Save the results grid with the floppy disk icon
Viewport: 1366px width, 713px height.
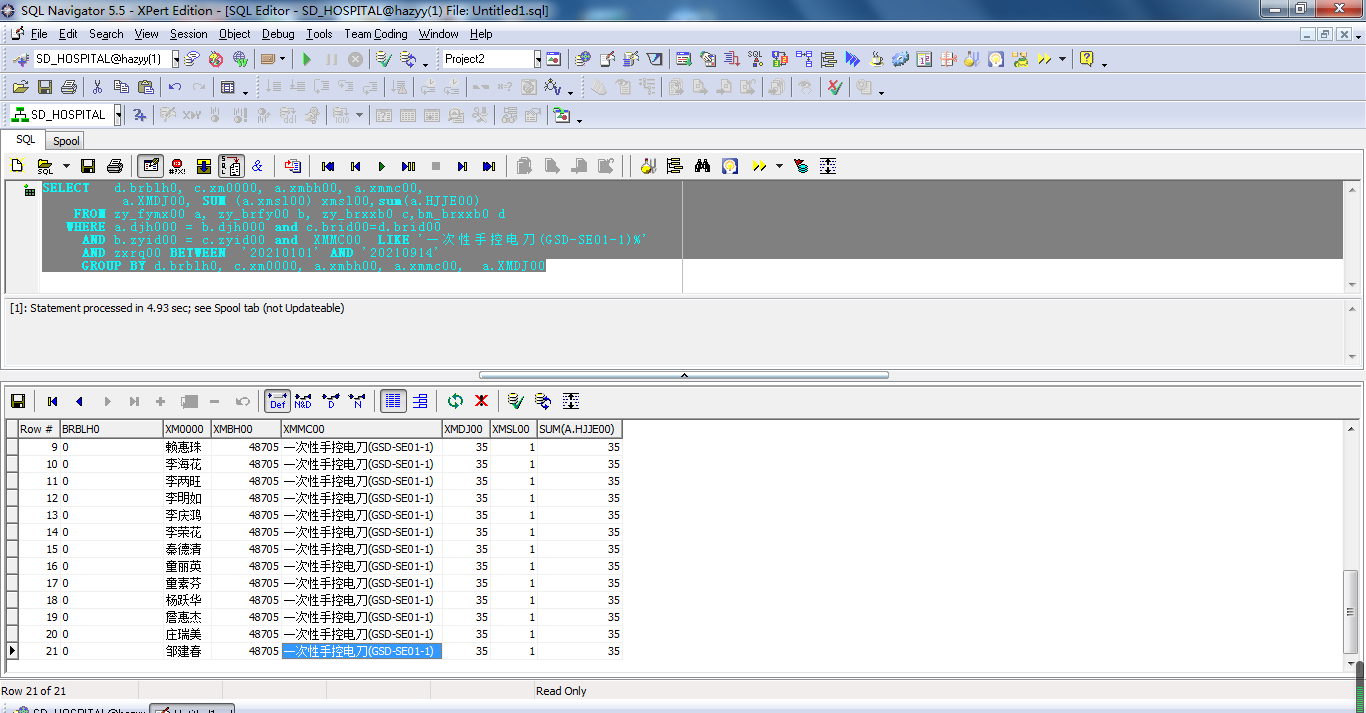[x=18, y=401]
